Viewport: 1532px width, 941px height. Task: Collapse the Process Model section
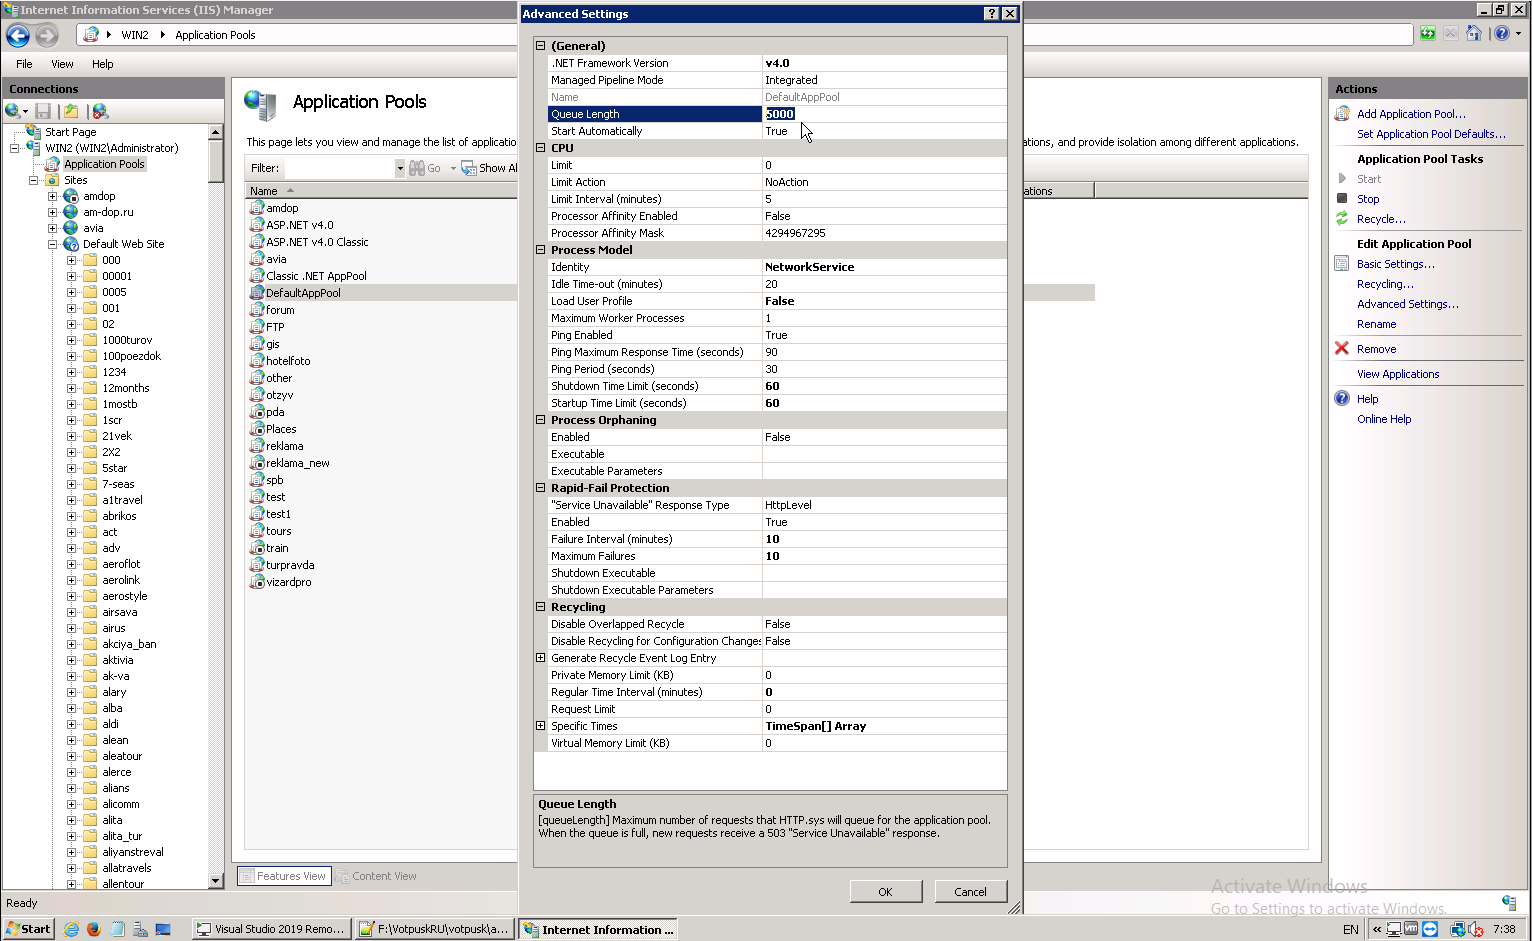click(541, 250)
